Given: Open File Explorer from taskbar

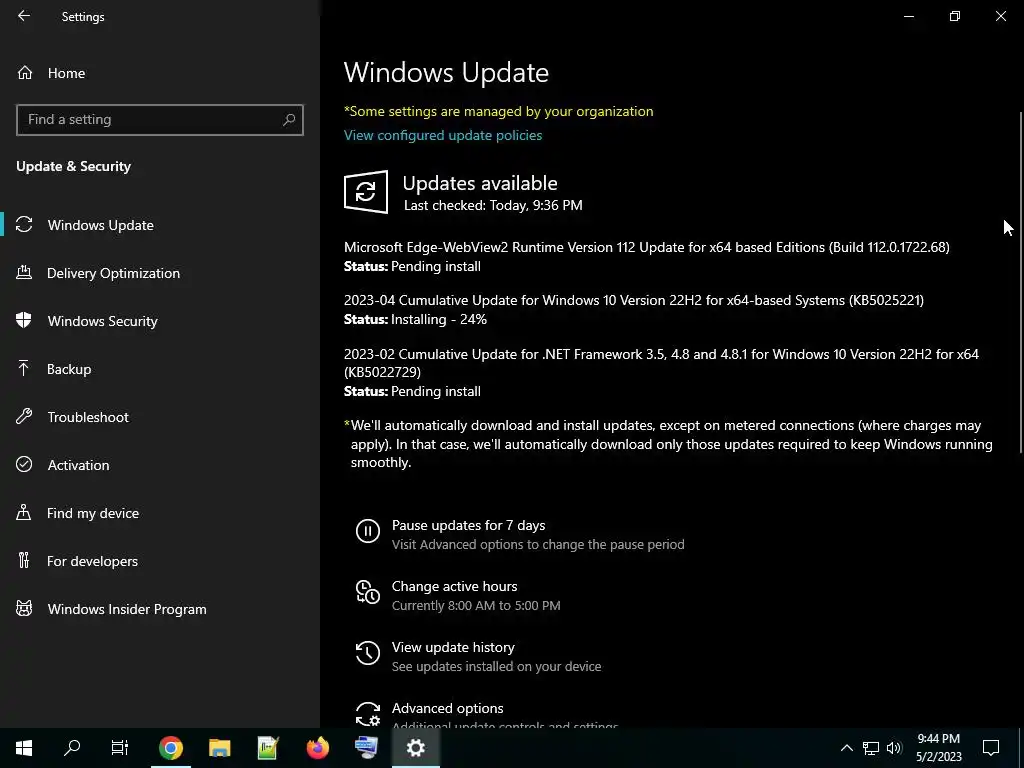Looking at the screenshot, I should (219, 748).
